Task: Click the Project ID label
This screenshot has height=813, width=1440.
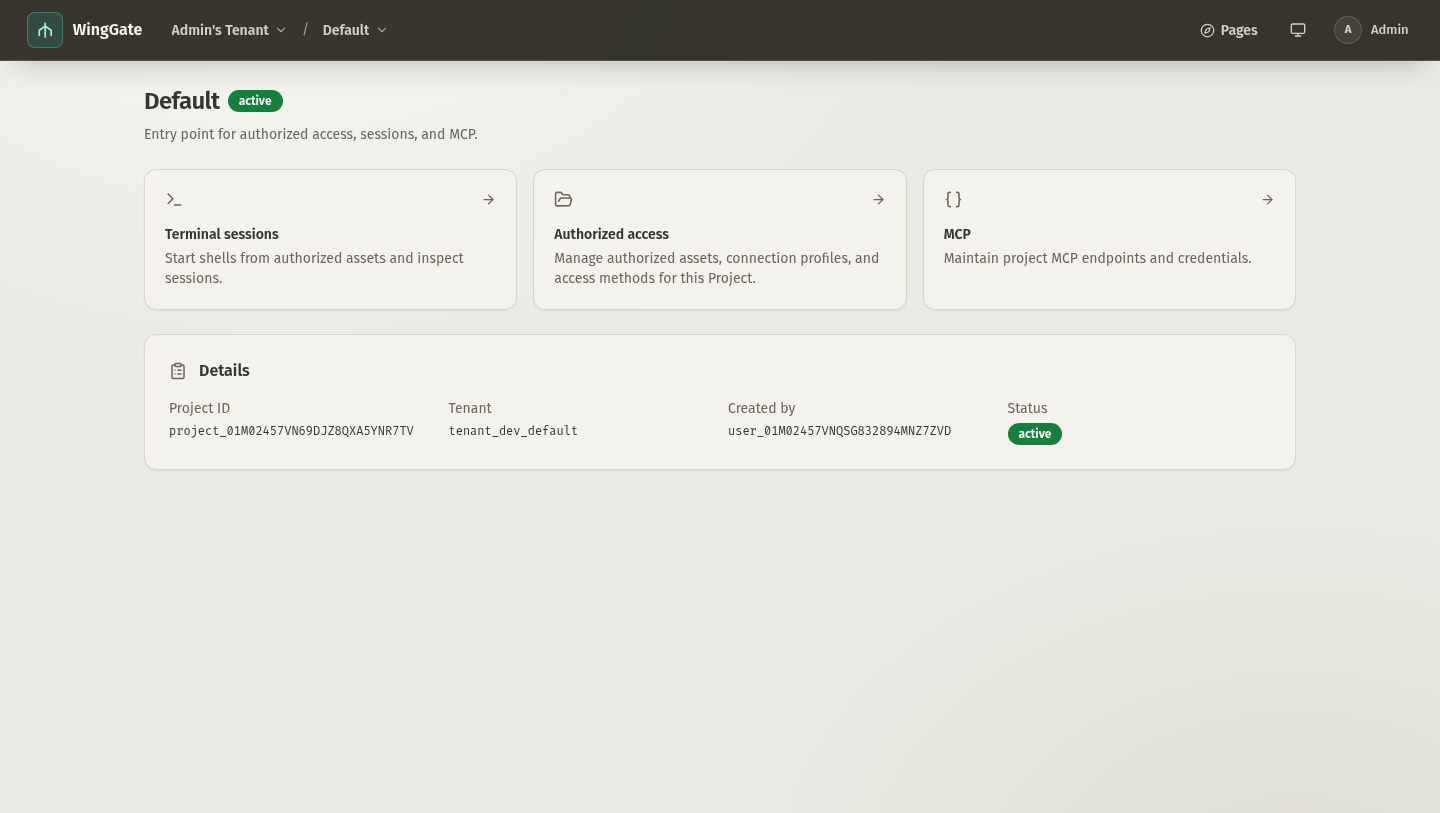Action: (x=199, y=408)
